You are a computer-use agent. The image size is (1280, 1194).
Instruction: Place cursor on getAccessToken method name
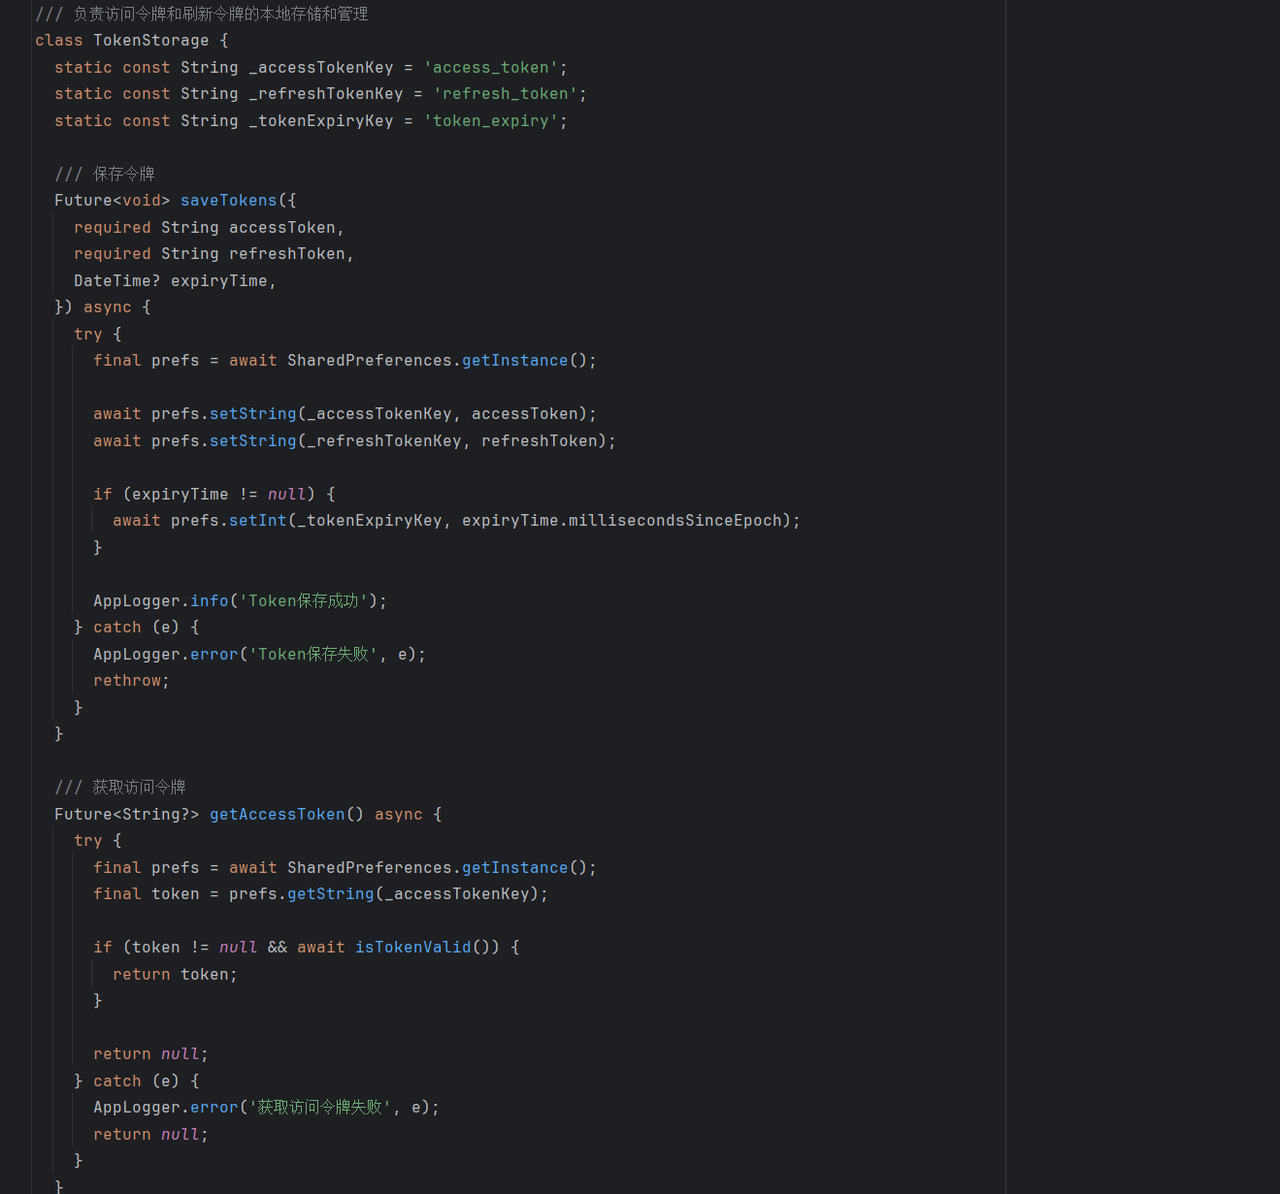[x=277, y=814]
